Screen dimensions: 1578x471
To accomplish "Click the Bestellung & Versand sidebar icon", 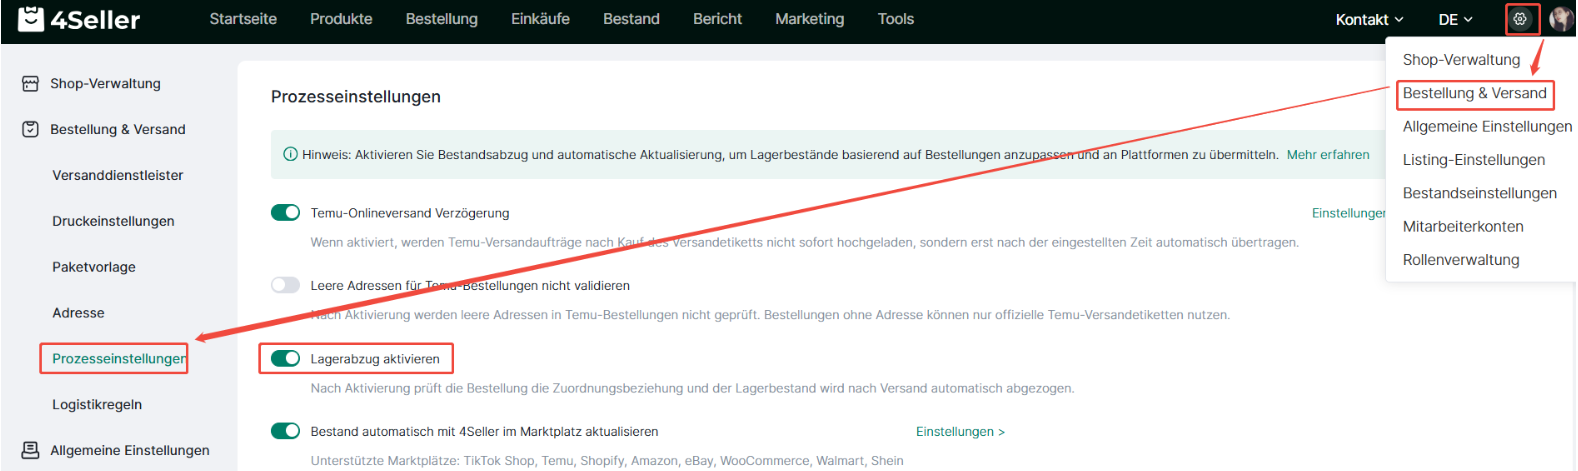I will pyautogui.click(x=31, y=130).
